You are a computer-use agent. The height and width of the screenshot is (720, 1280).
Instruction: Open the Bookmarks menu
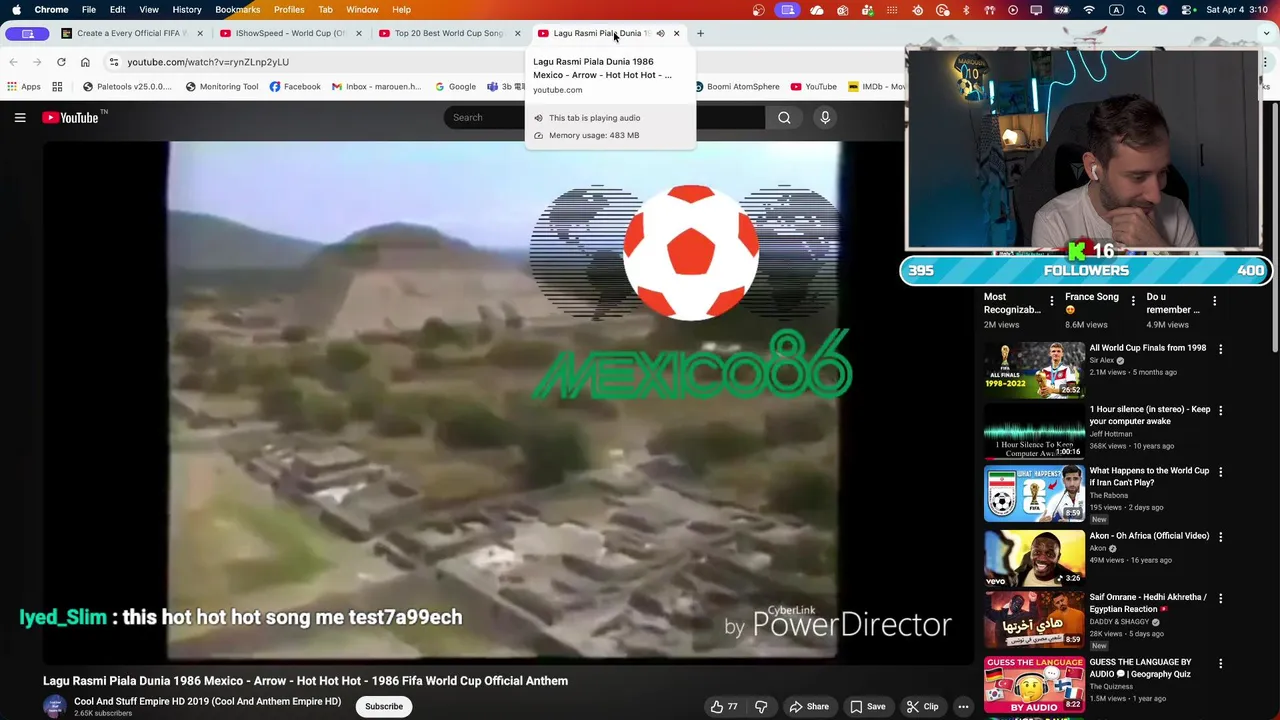(237, 10)
